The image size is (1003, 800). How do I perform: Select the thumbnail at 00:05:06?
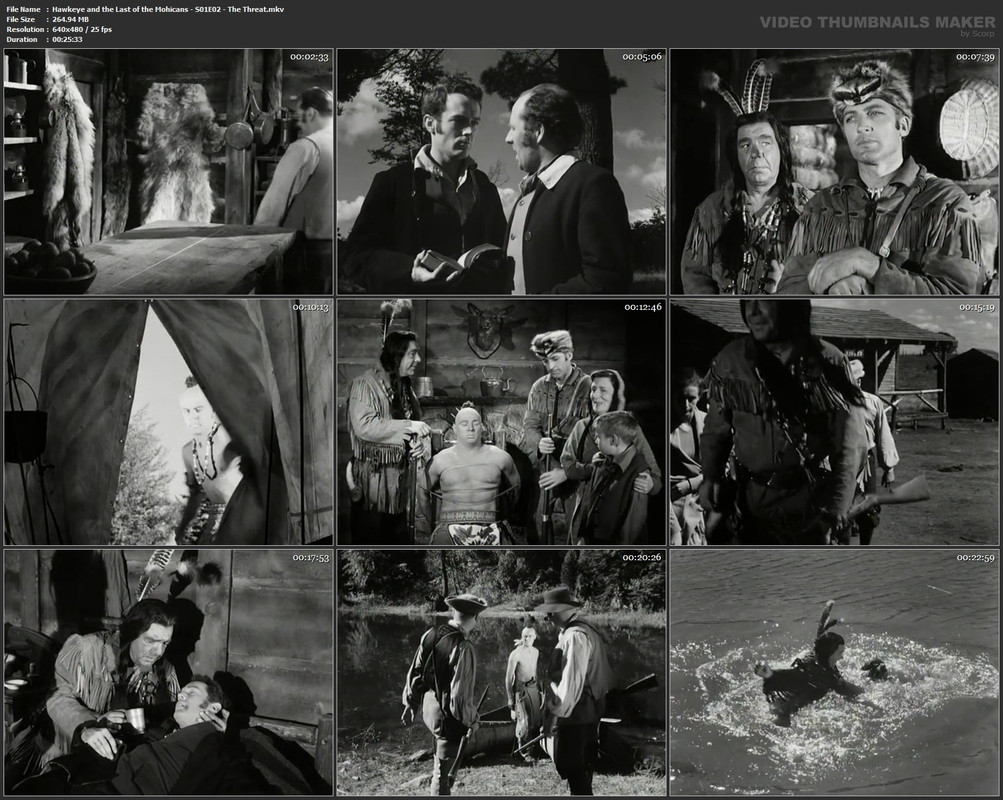click(502, 171)
